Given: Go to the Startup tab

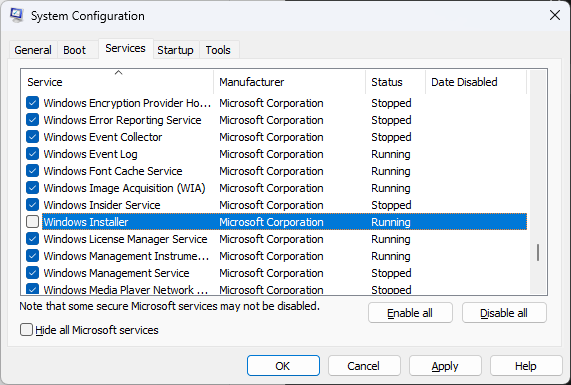Looking at the screenshot, I should click(175, 50).
